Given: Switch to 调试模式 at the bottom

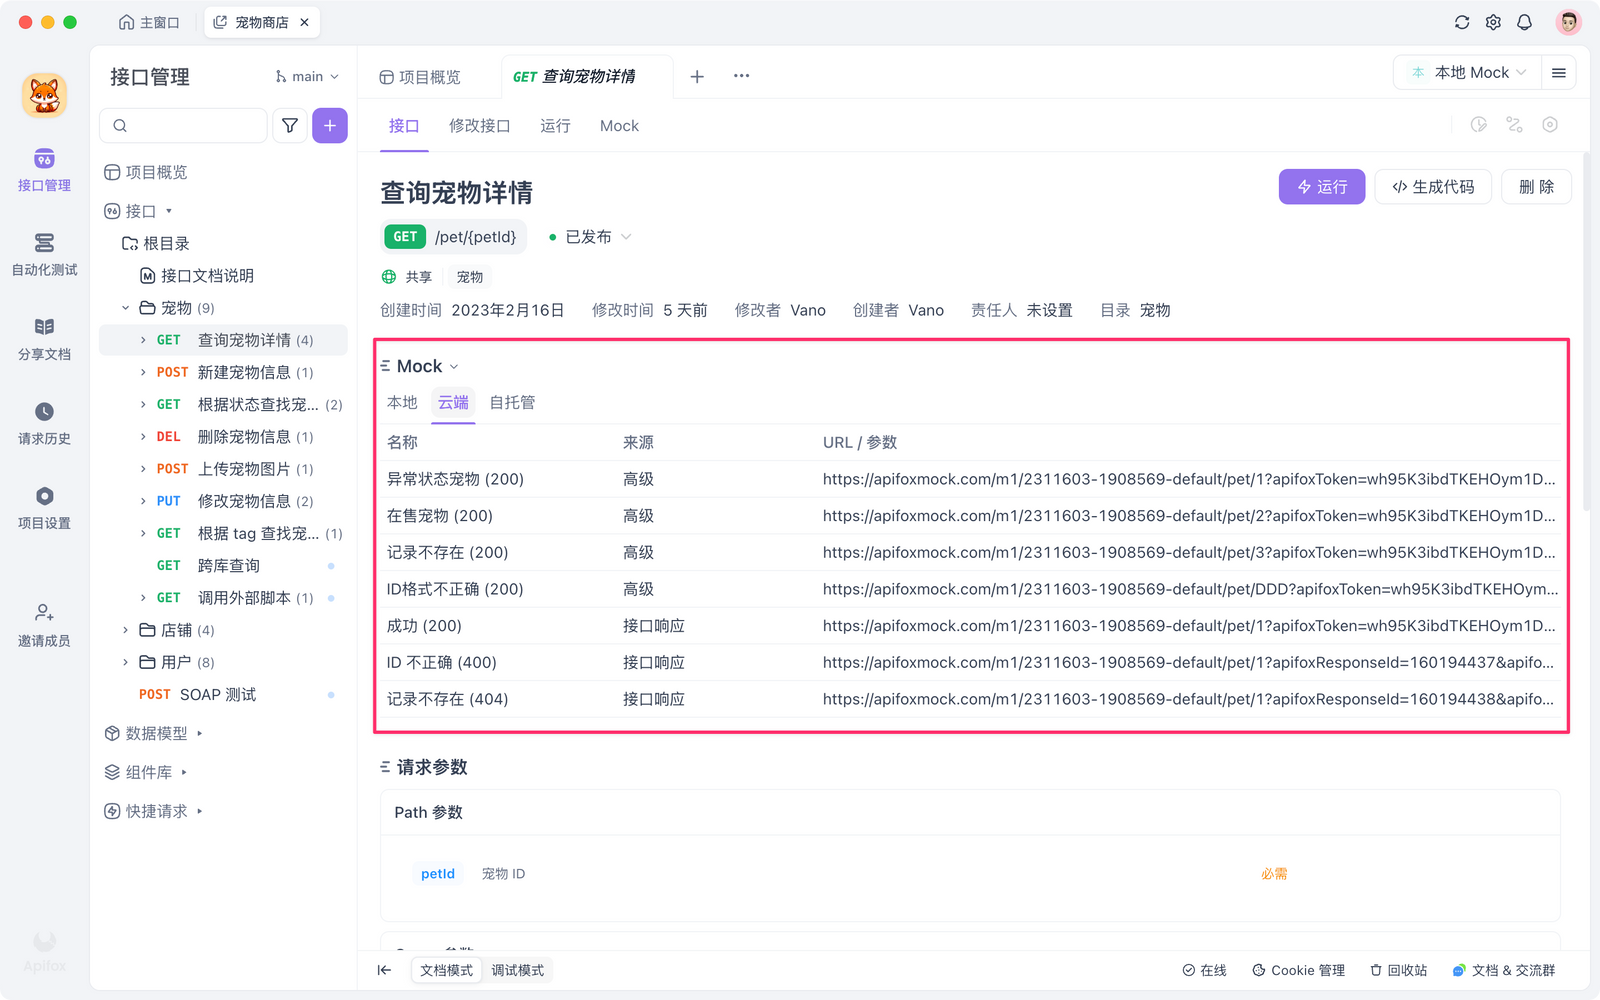Looking at the screenshot, I should [x=517, y=970].
